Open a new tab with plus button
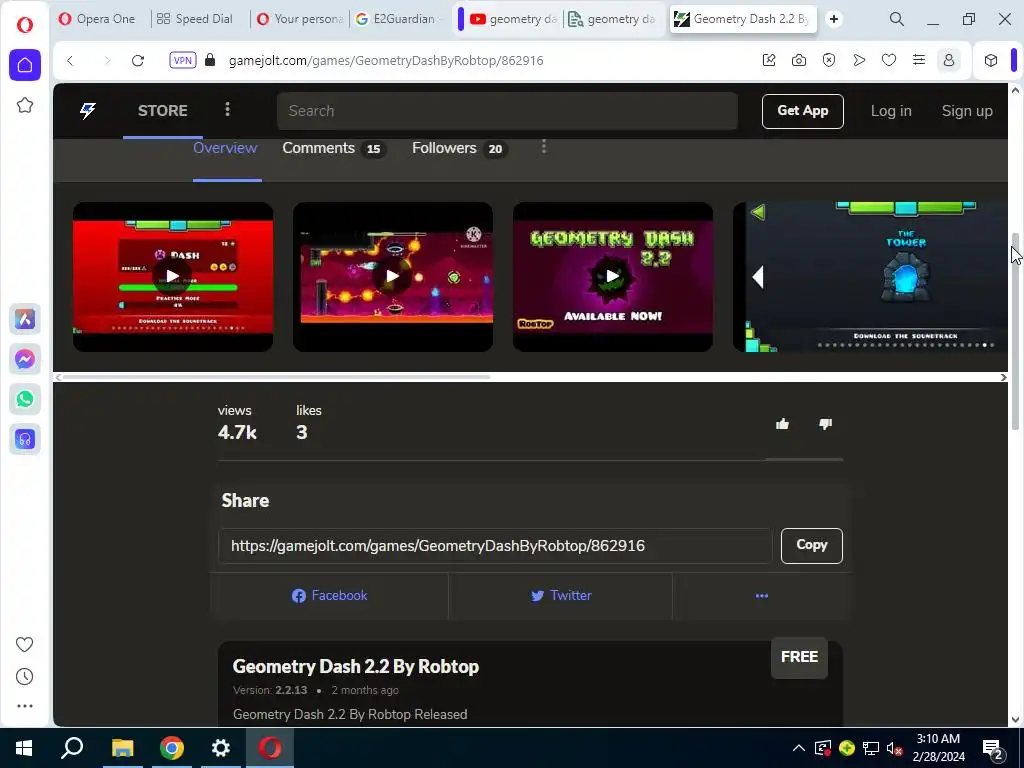This screenshot has height=768, width=1024. coord(834,19)
